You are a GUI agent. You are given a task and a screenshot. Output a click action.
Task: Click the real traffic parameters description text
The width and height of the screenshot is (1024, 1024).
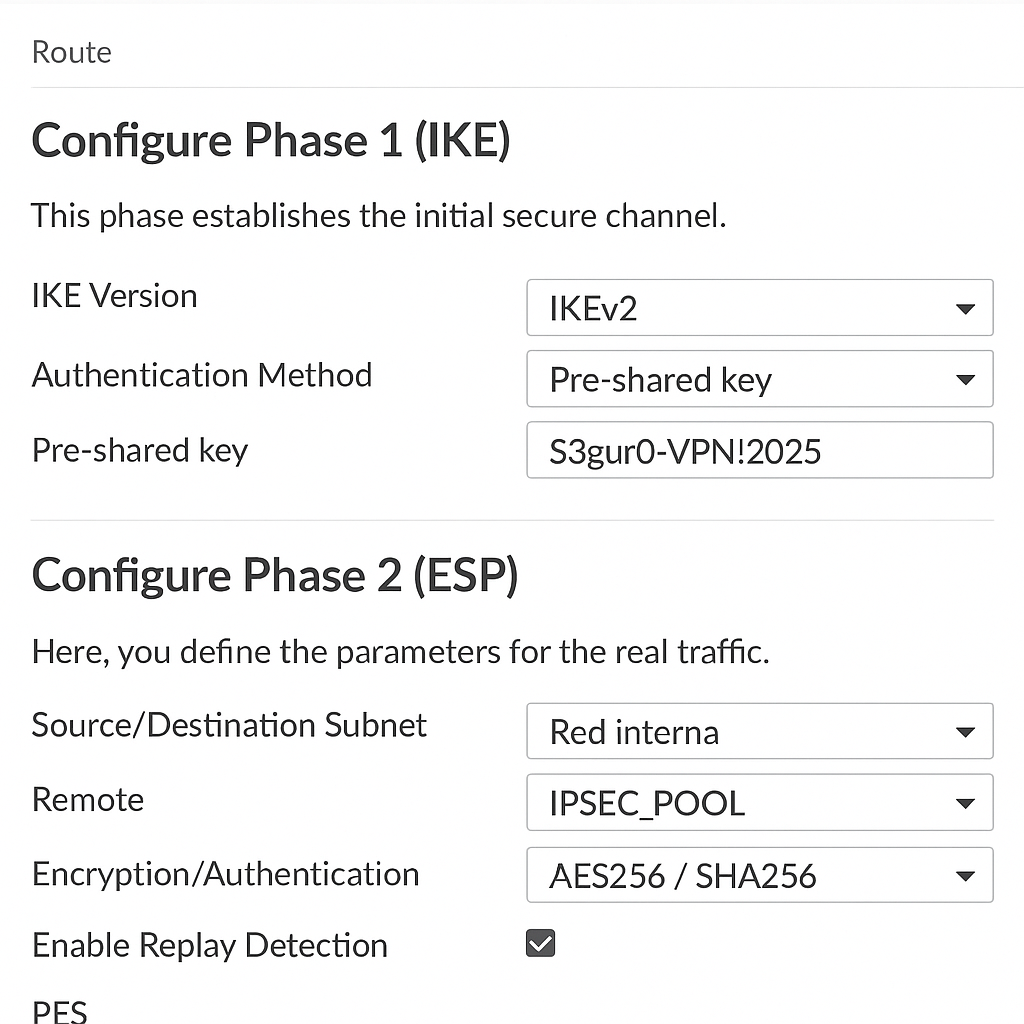click(400, 653)
